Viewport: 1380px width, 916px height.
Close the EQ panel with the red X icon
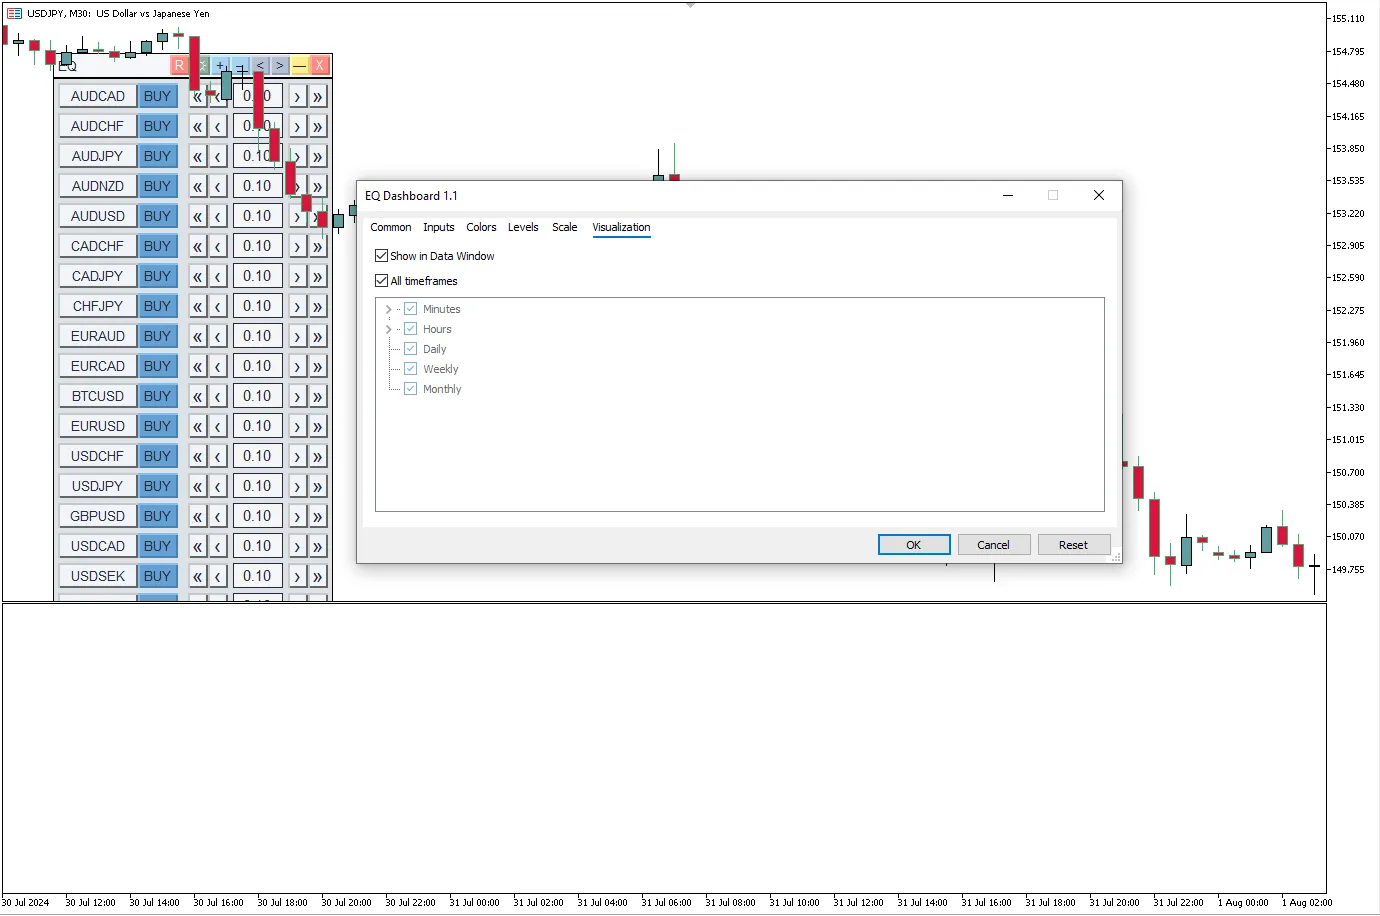(x=320, y=65)
